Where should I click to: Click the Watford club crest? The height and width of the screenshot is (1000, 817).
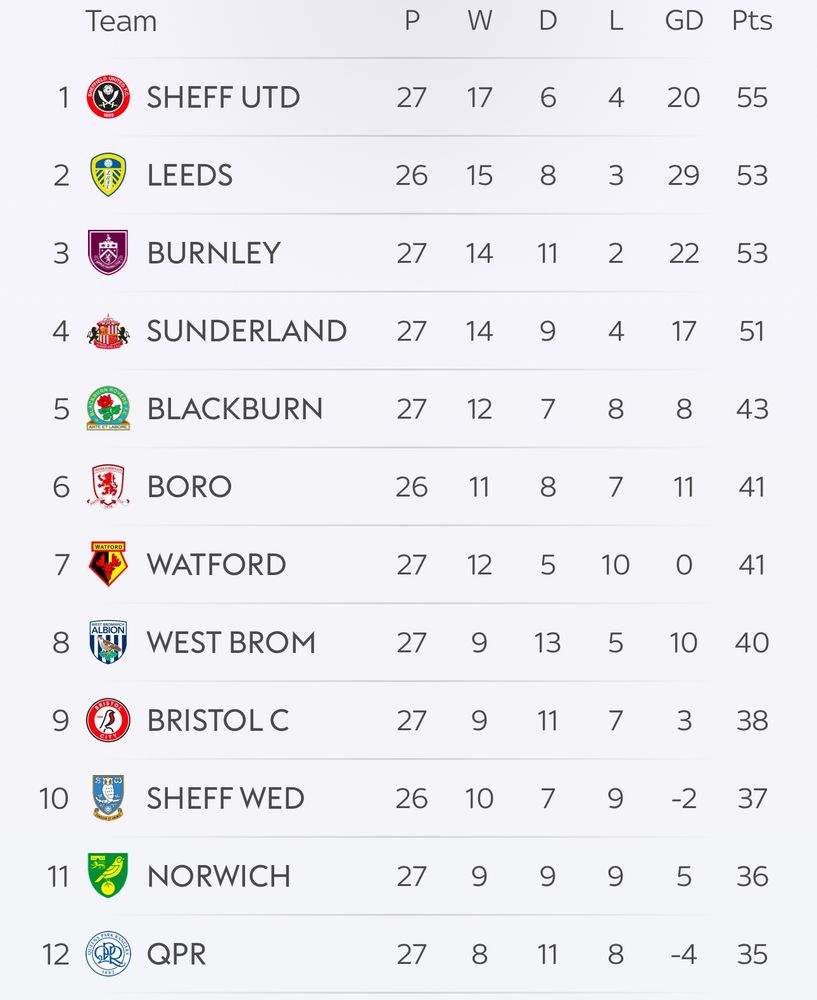(x=108, y=564)
